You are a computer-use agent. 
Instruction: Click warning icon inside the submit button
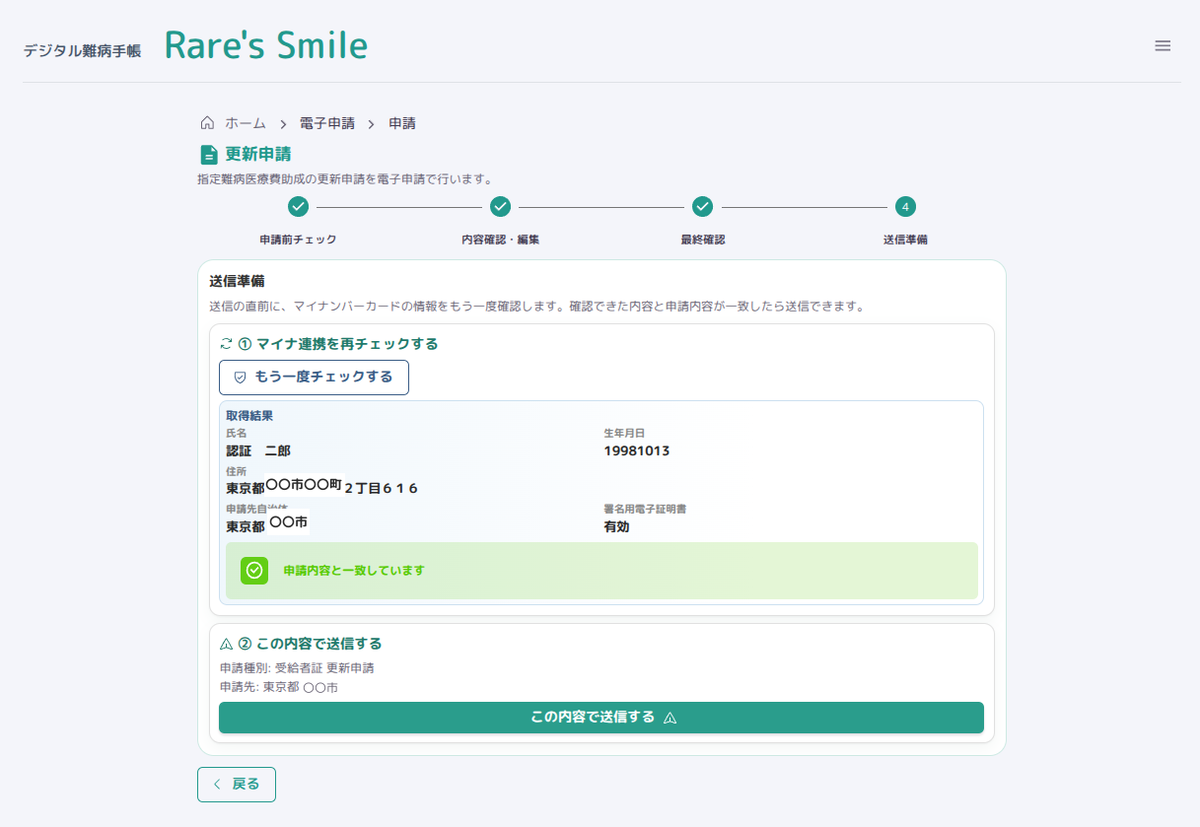(x=670, y=718)
